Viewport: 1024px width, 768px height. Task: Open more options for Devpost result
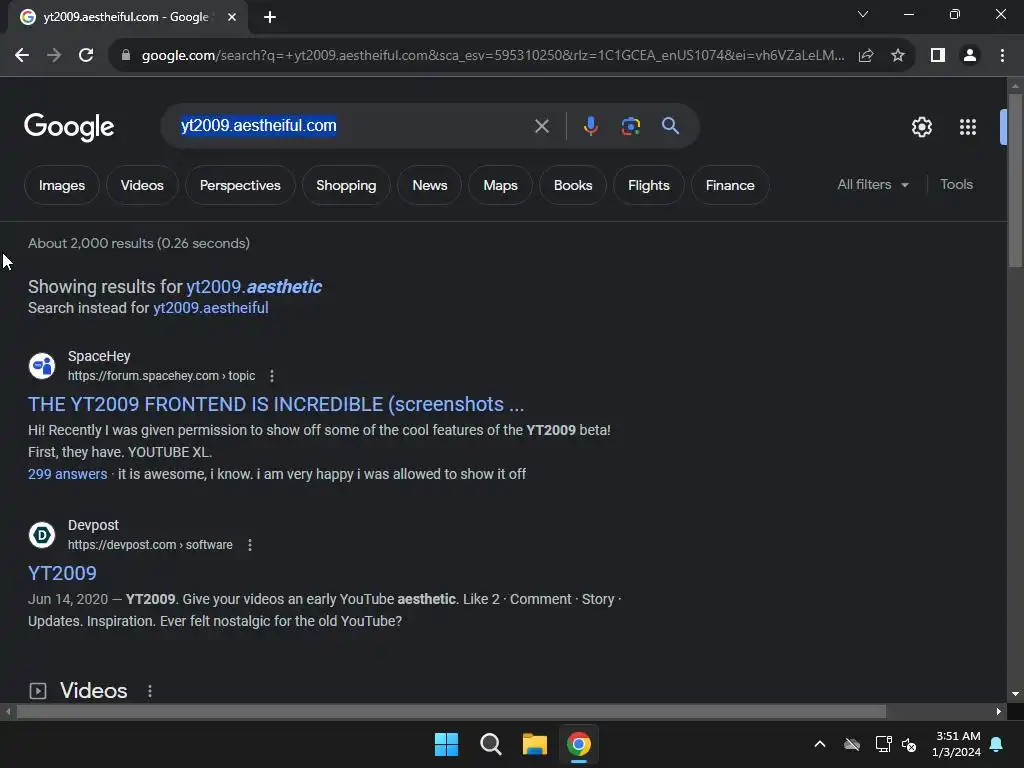[249, 545]
